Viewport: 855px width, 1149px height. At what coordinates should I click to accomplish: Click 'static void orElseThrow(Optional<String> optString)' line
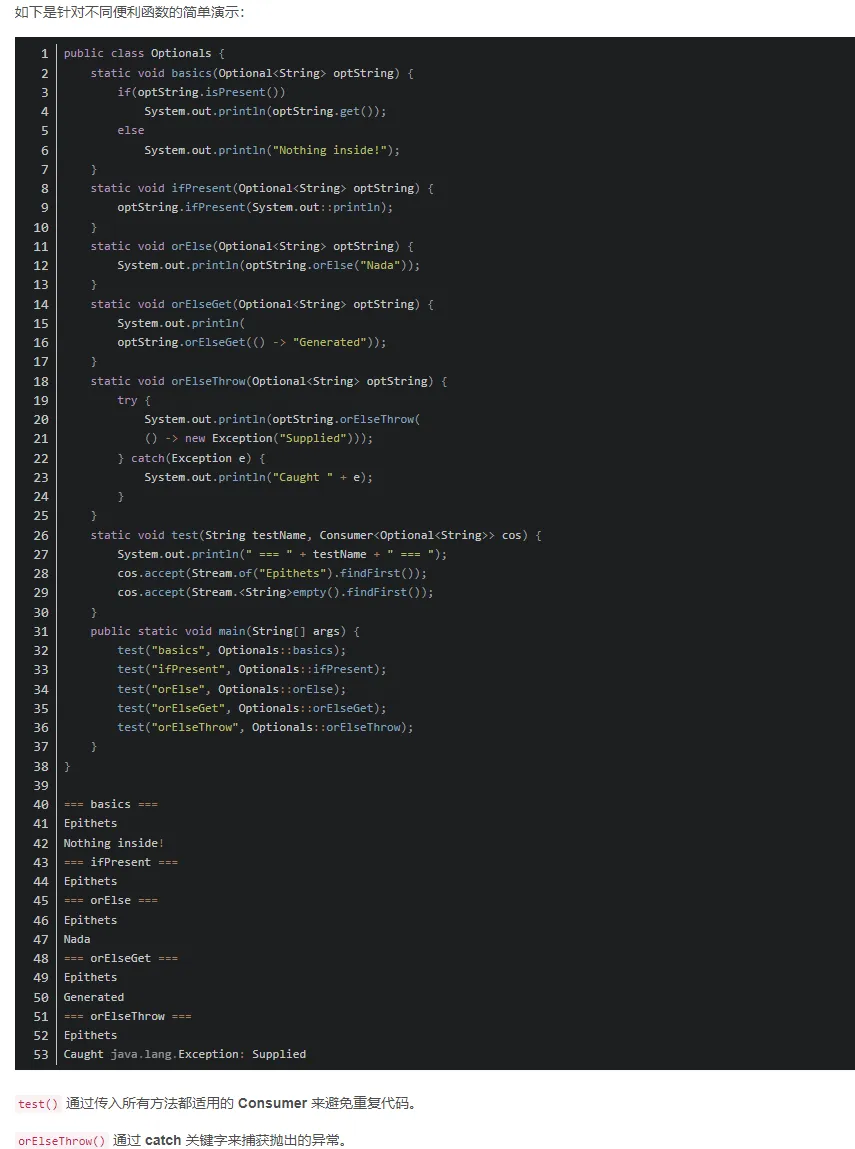tap(269, 381)
